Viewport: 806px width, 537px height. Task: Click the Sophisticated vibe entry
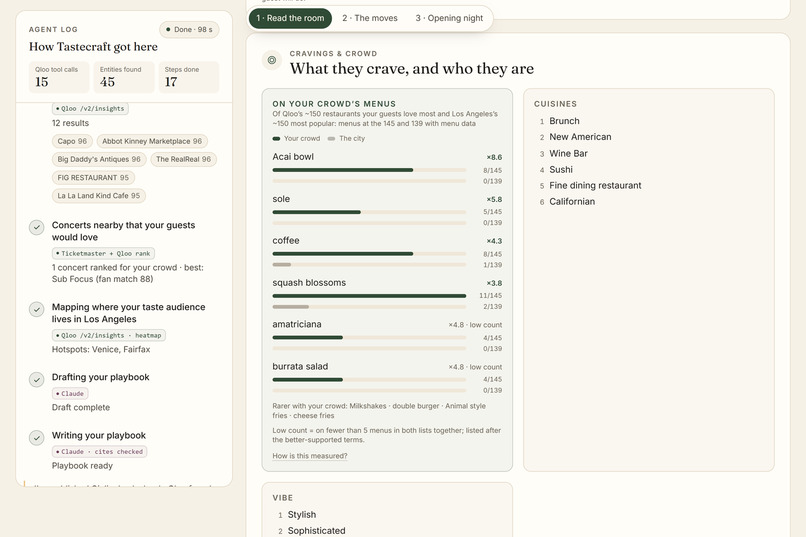point(316,530)
